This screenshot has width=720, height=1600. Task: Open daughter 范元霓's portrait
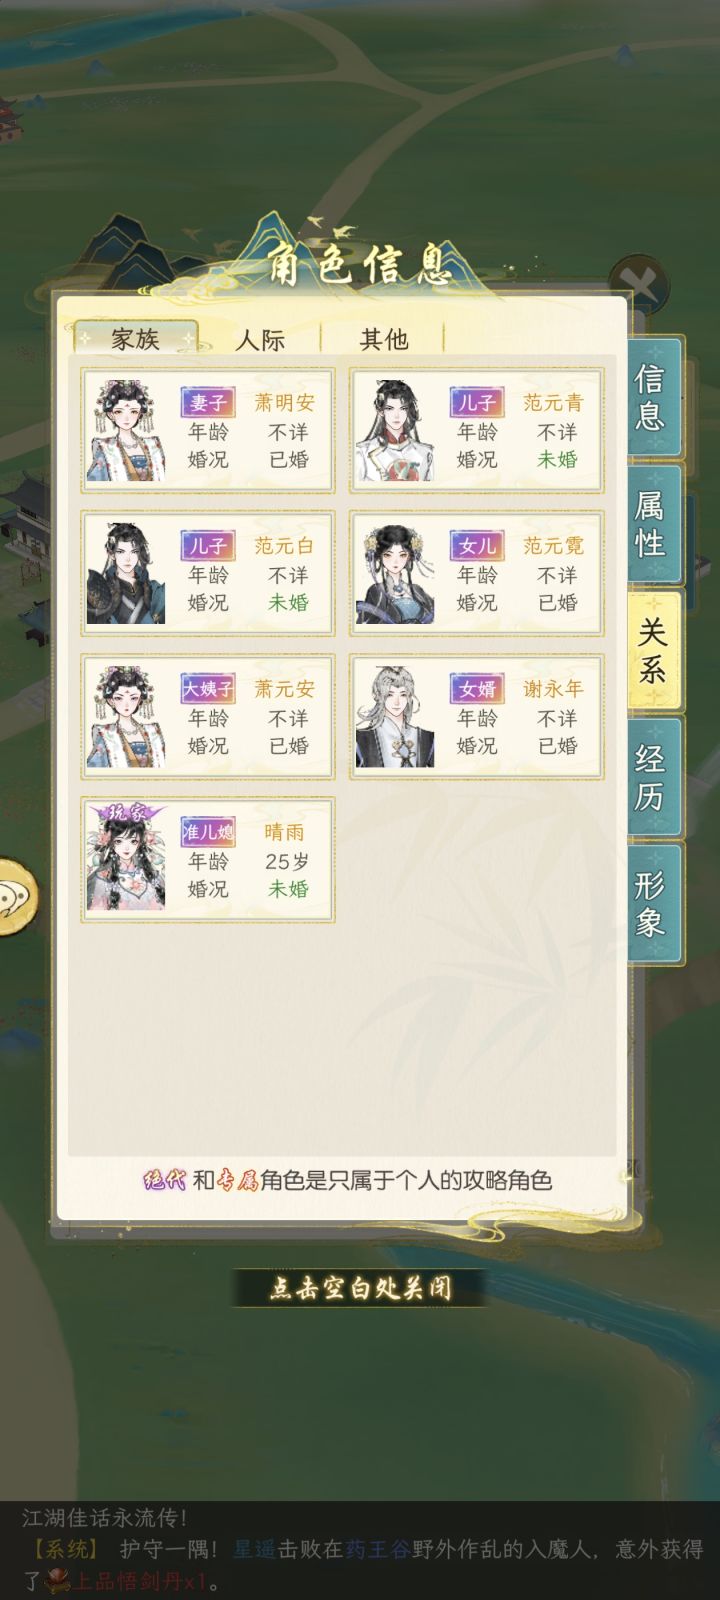pos(396,574)
